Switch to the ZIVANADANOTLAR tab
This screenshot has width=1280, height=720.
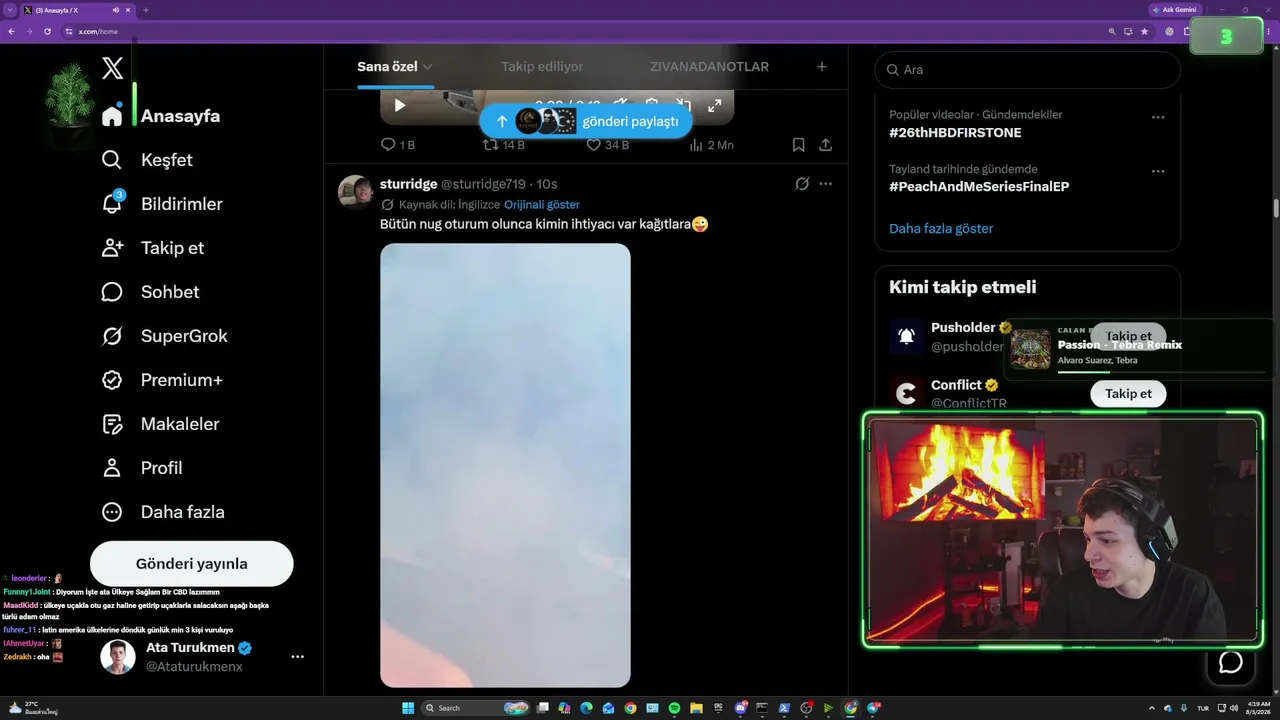coord(709,67)
